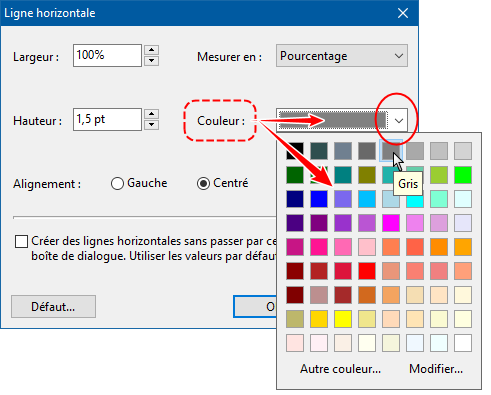Viewport: 491px width, 395px height.
Task: Select the Centré alignment radio button
Action: click(x=203, y=183)
